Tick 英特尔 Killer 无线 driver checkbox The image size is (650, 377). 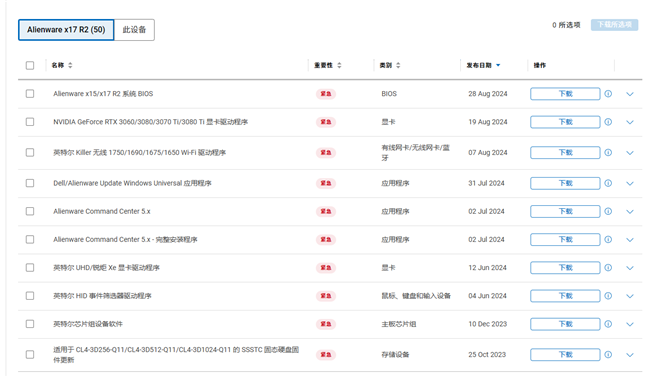pos(30,153)
